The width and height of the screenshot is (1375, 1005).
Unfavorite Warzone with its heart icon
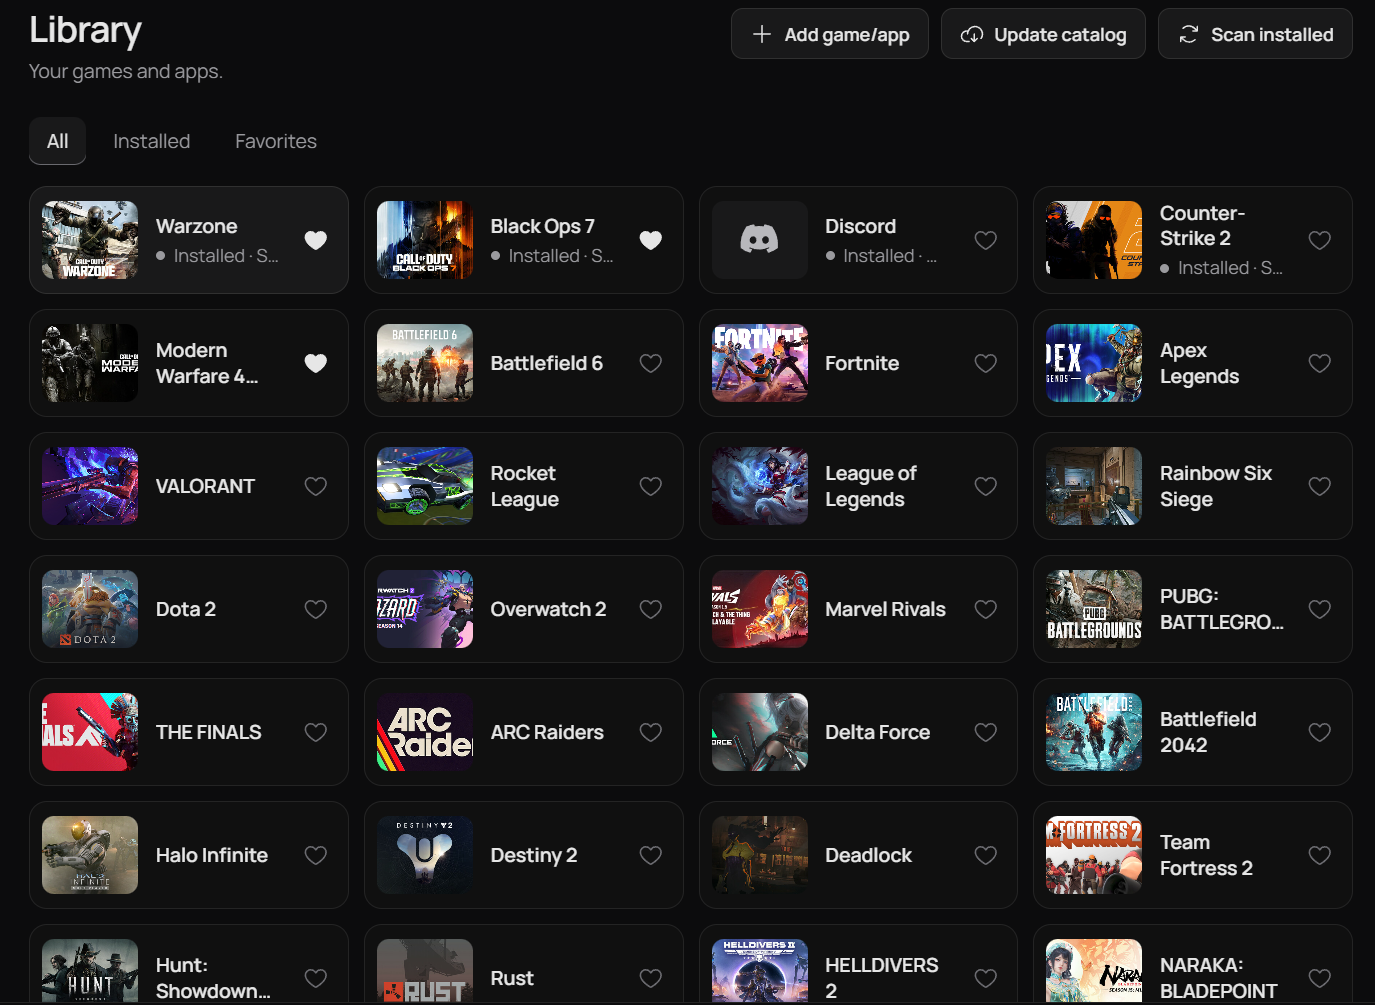pos(316,240)
